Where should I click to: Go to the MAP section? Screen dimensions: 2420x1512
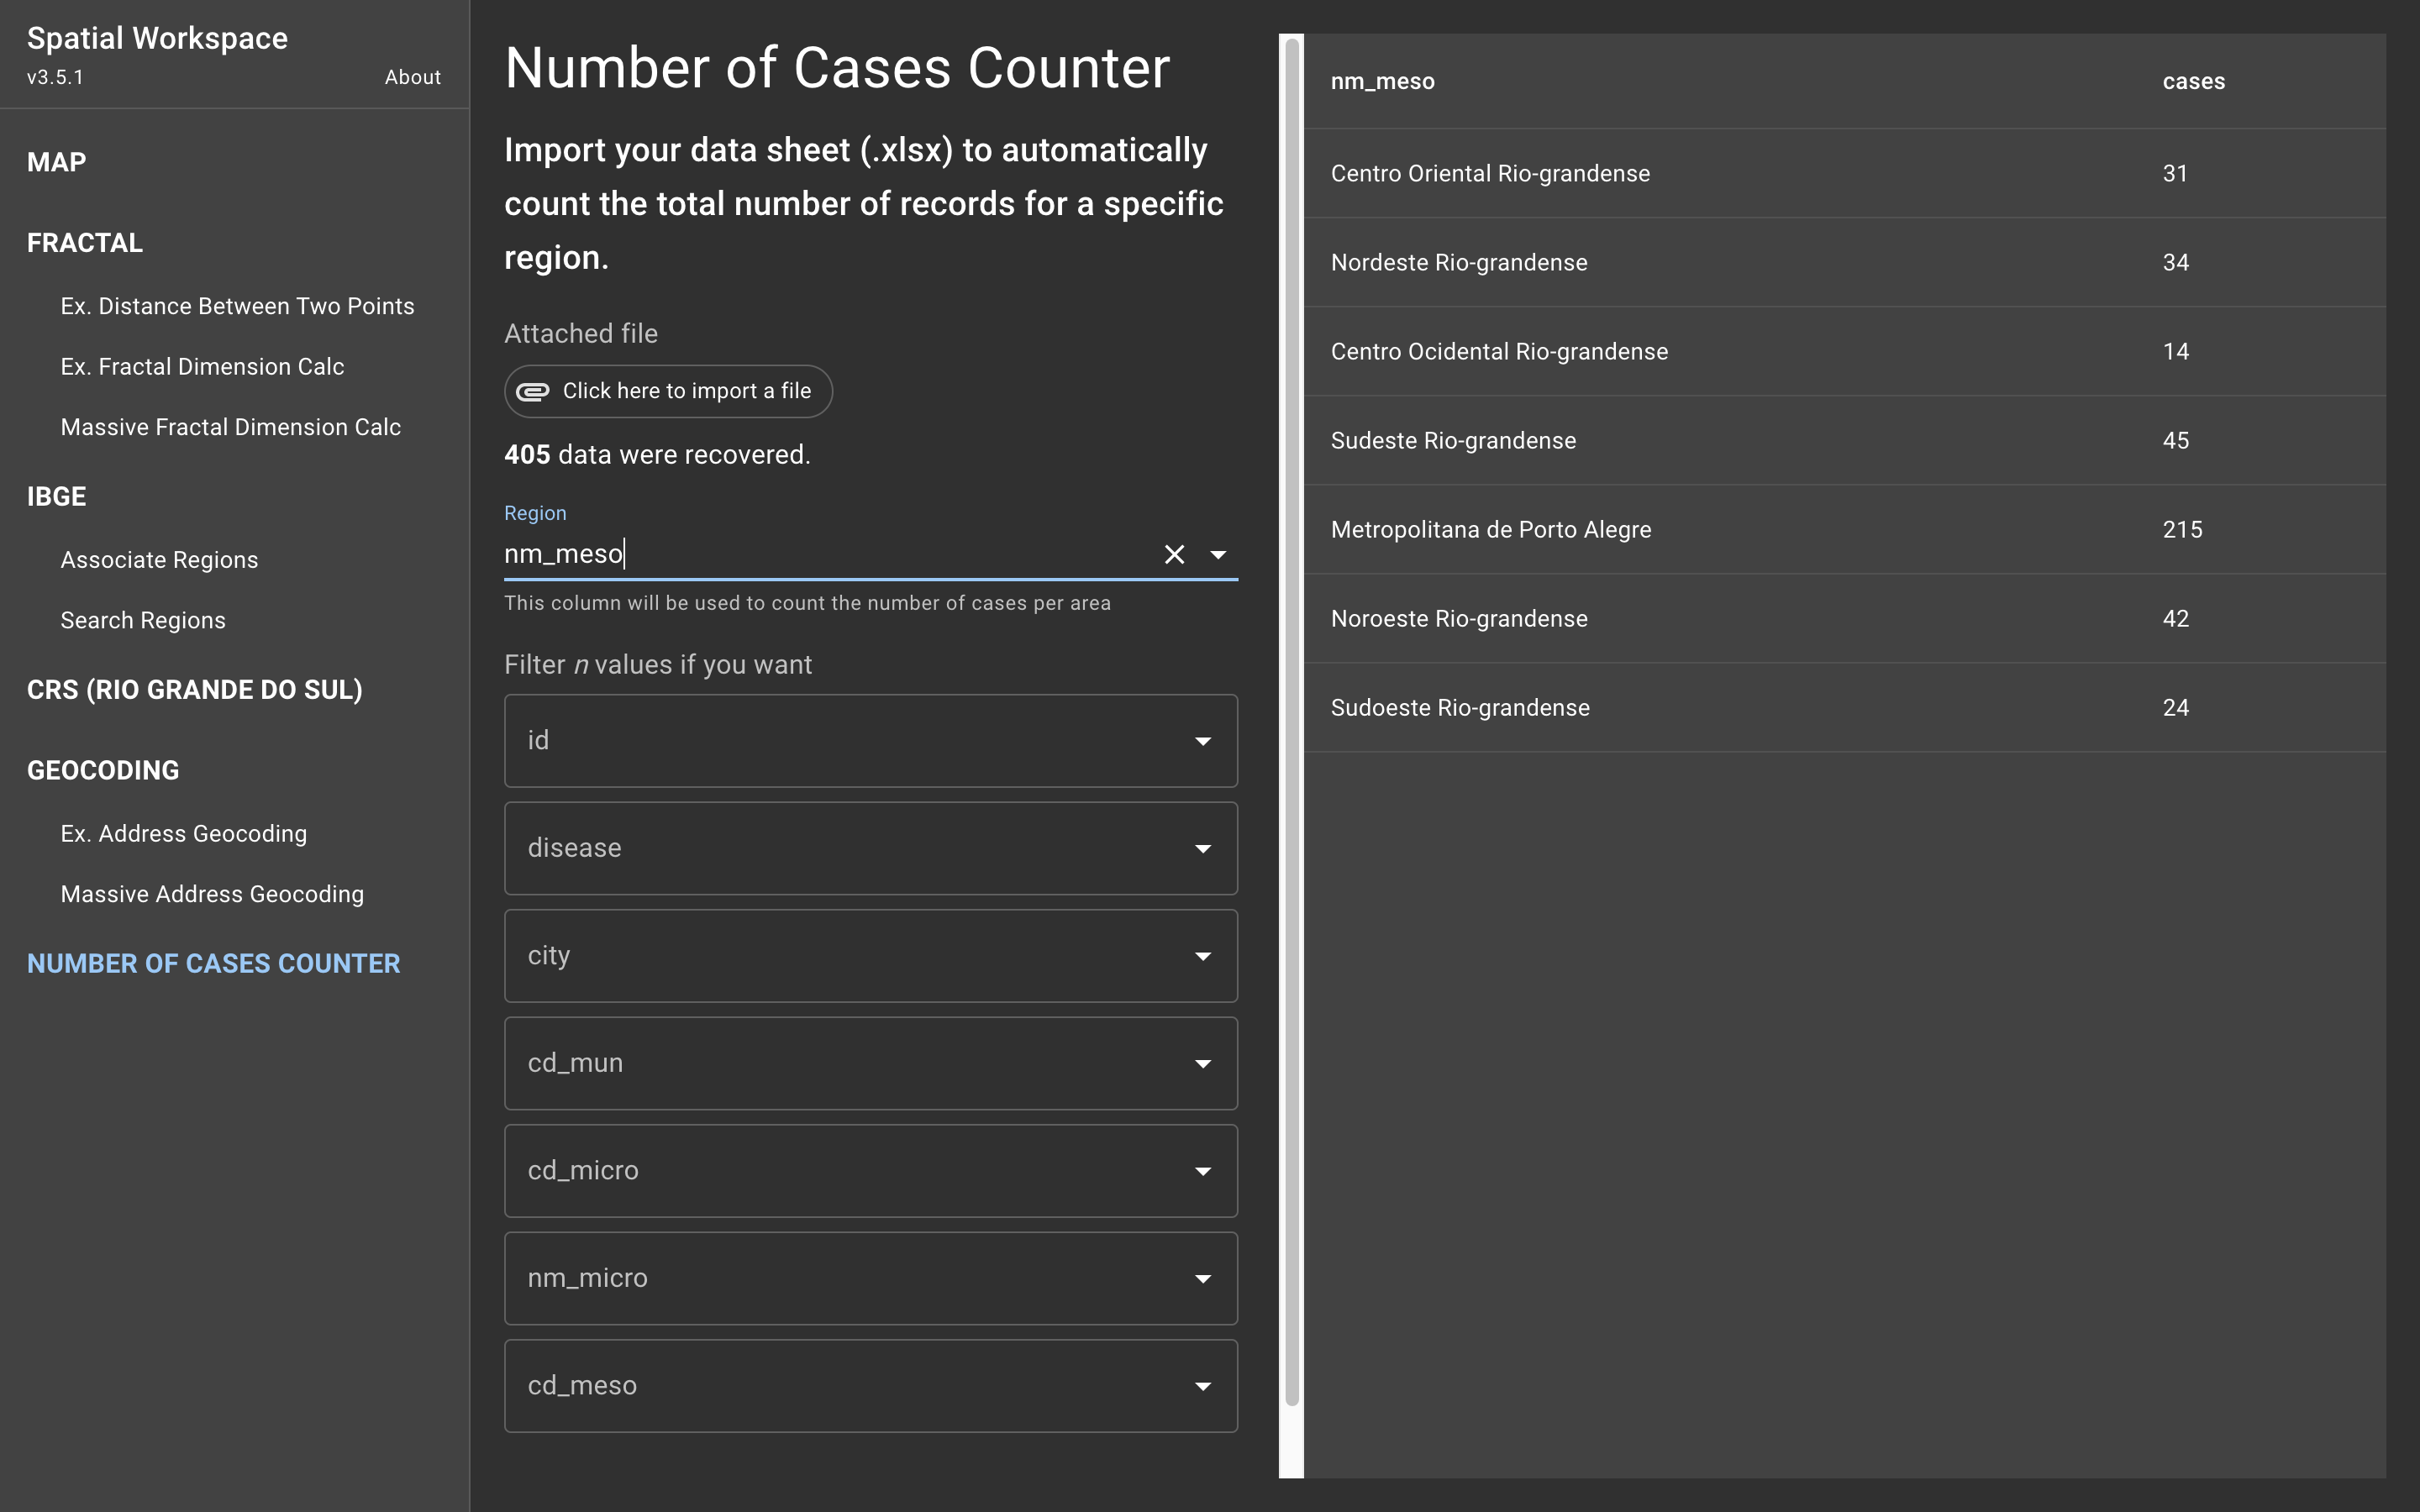click(x=57, y=162)
